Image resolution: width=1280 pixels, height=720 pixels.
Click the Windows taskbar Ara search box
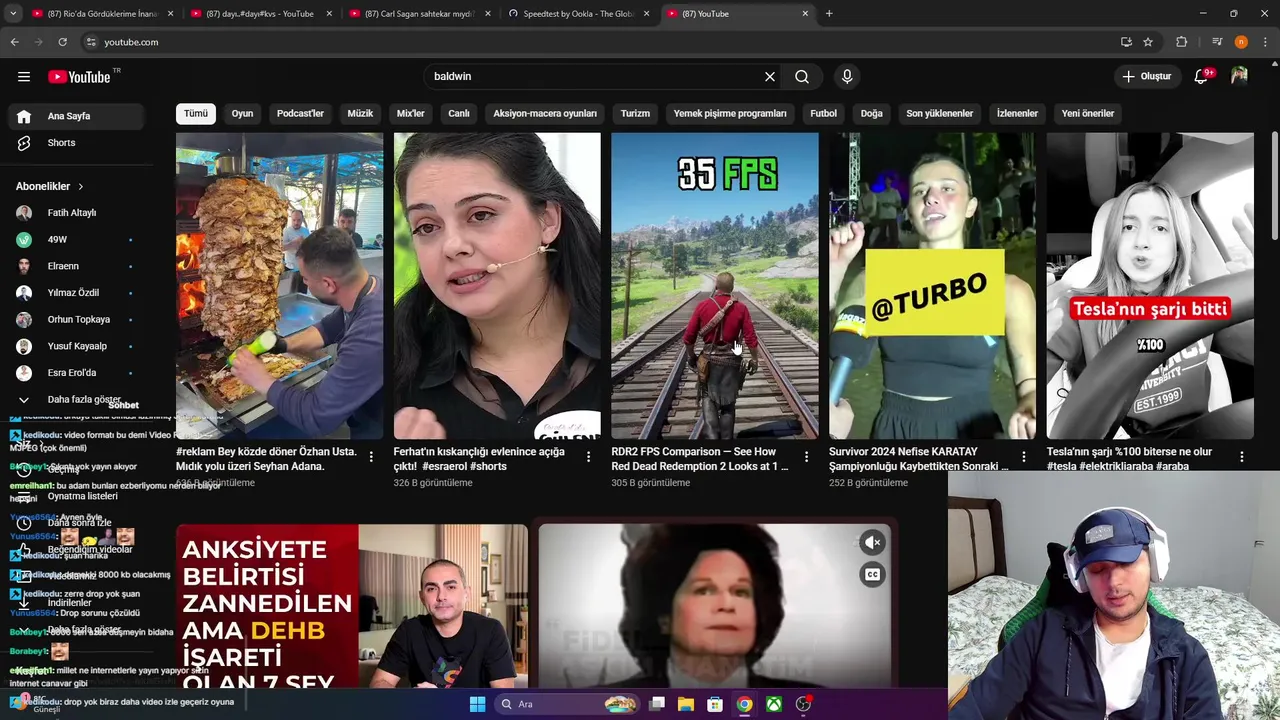coord(567,704)
